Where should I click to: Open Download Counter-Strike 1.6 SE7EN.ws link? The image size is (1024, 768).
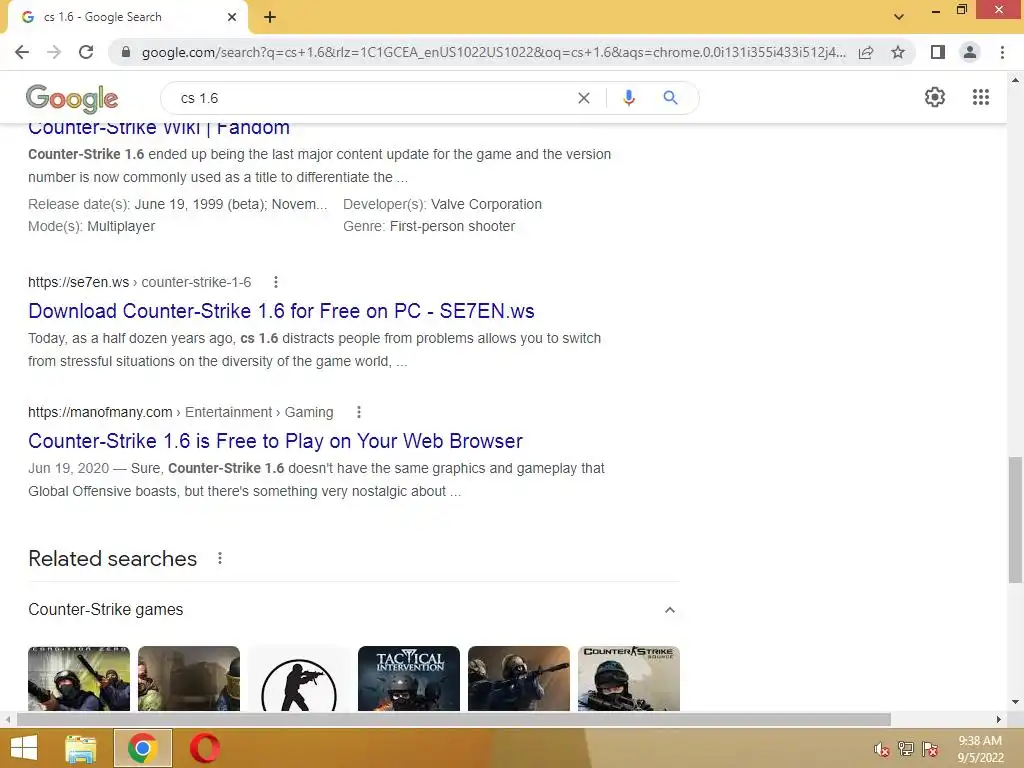[281, 311]
